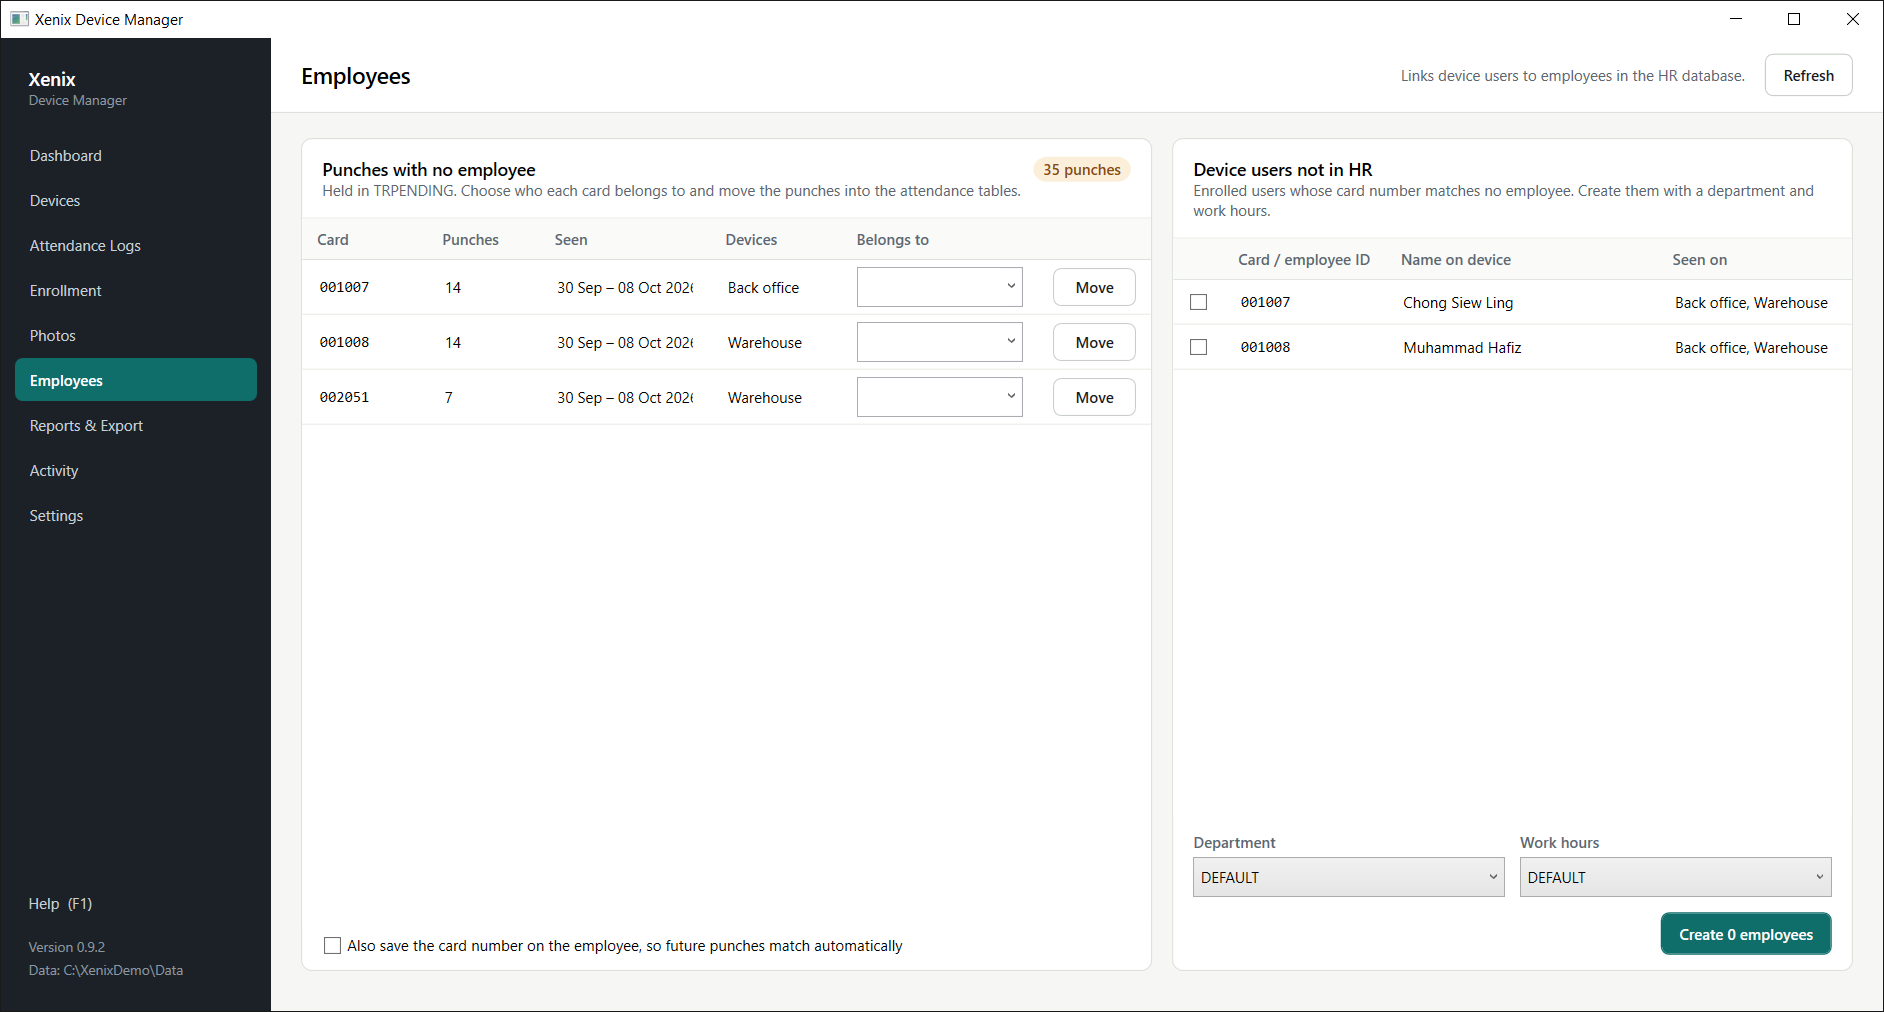Move punches for card 001008
This screenshot has height=1012, width=1884.
[x=1094, y=342]
